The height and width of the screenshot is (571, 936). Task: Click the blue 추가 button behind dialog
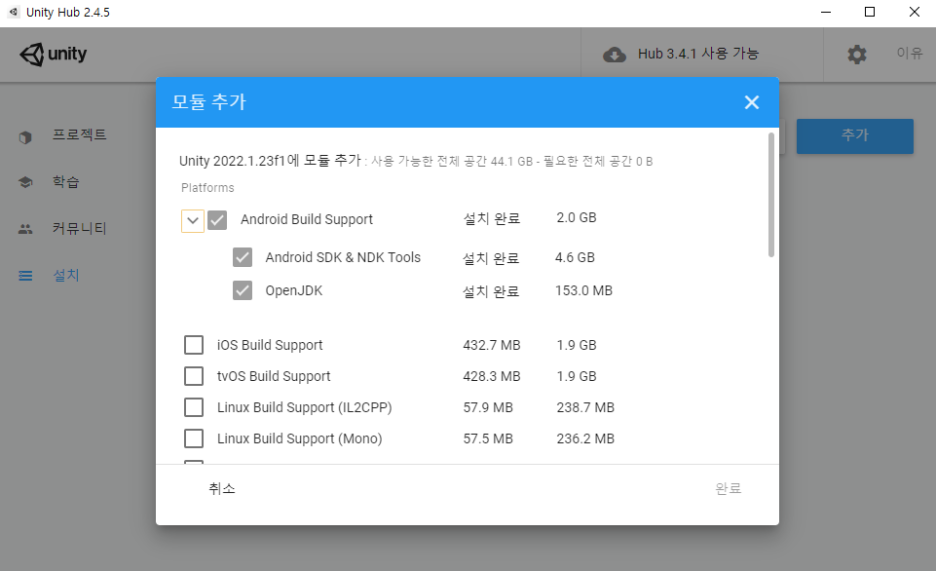coord(855,136)
